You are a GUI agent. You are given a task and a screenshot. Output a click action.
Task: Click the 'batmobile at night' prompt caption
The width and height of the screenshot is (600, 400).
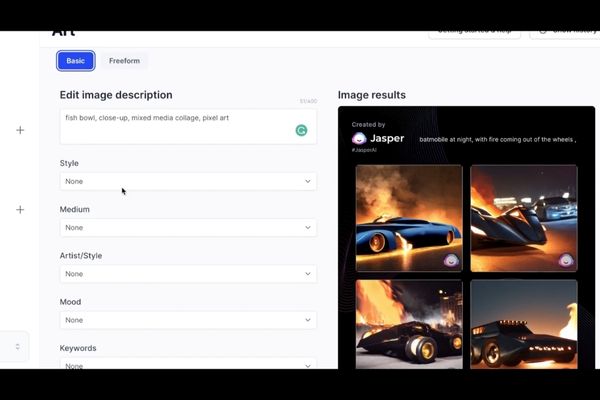497,139
